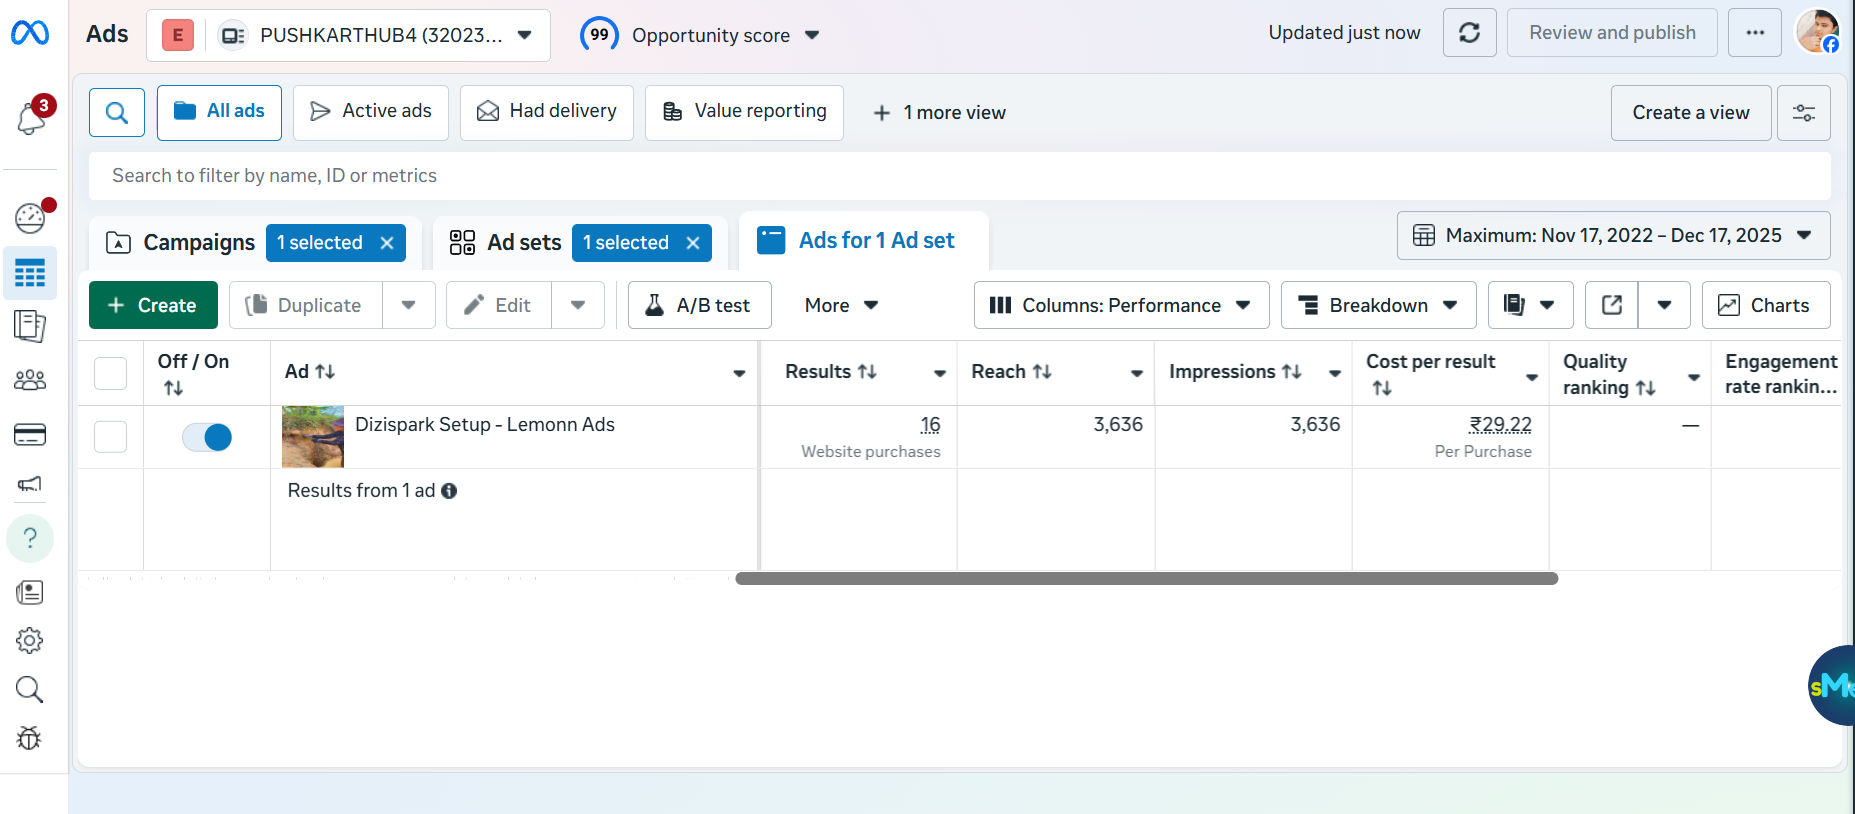Click the export share icon button

point(1611,305)
